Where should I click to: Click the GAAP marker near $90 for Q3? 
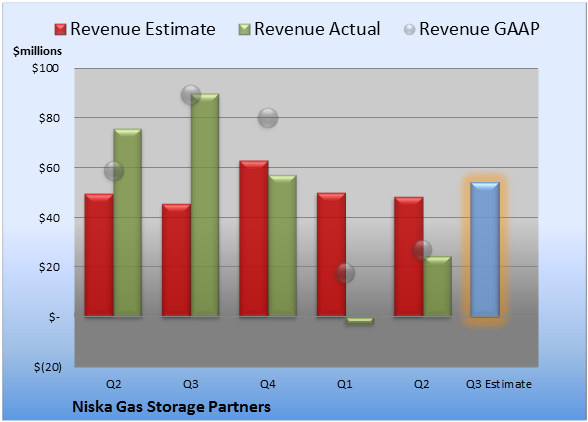point(190,95)
